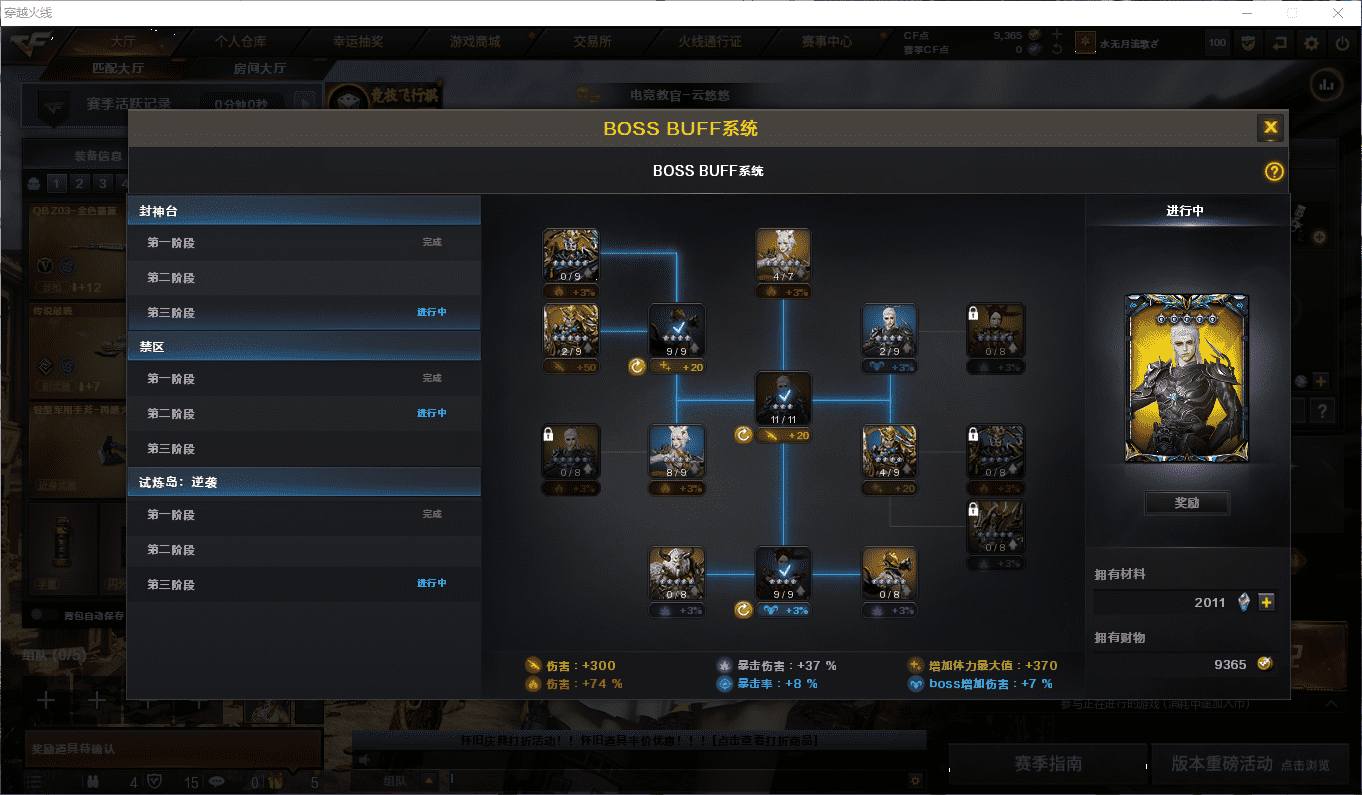The width and height of the screenshot is (1362, 795).
Task: Select 封神台 第三阶段 stage
Action: point(304,312)
